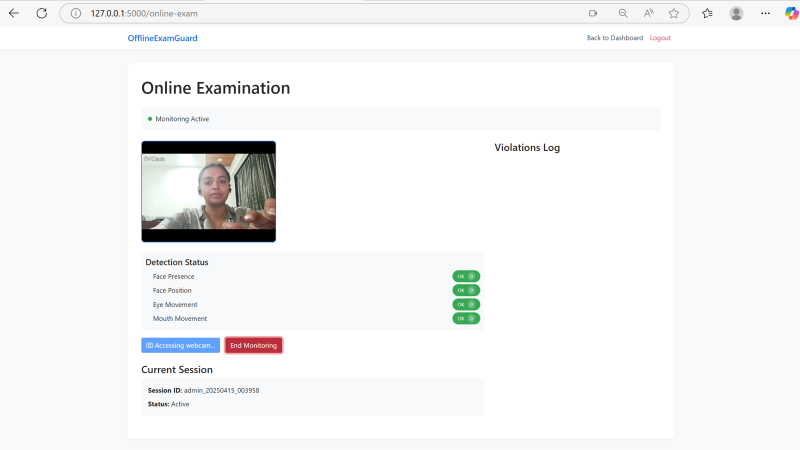The width and height of the screenshot is (800, 450).
Task: Click the site information icon in address bar
Action: point(76,13)
